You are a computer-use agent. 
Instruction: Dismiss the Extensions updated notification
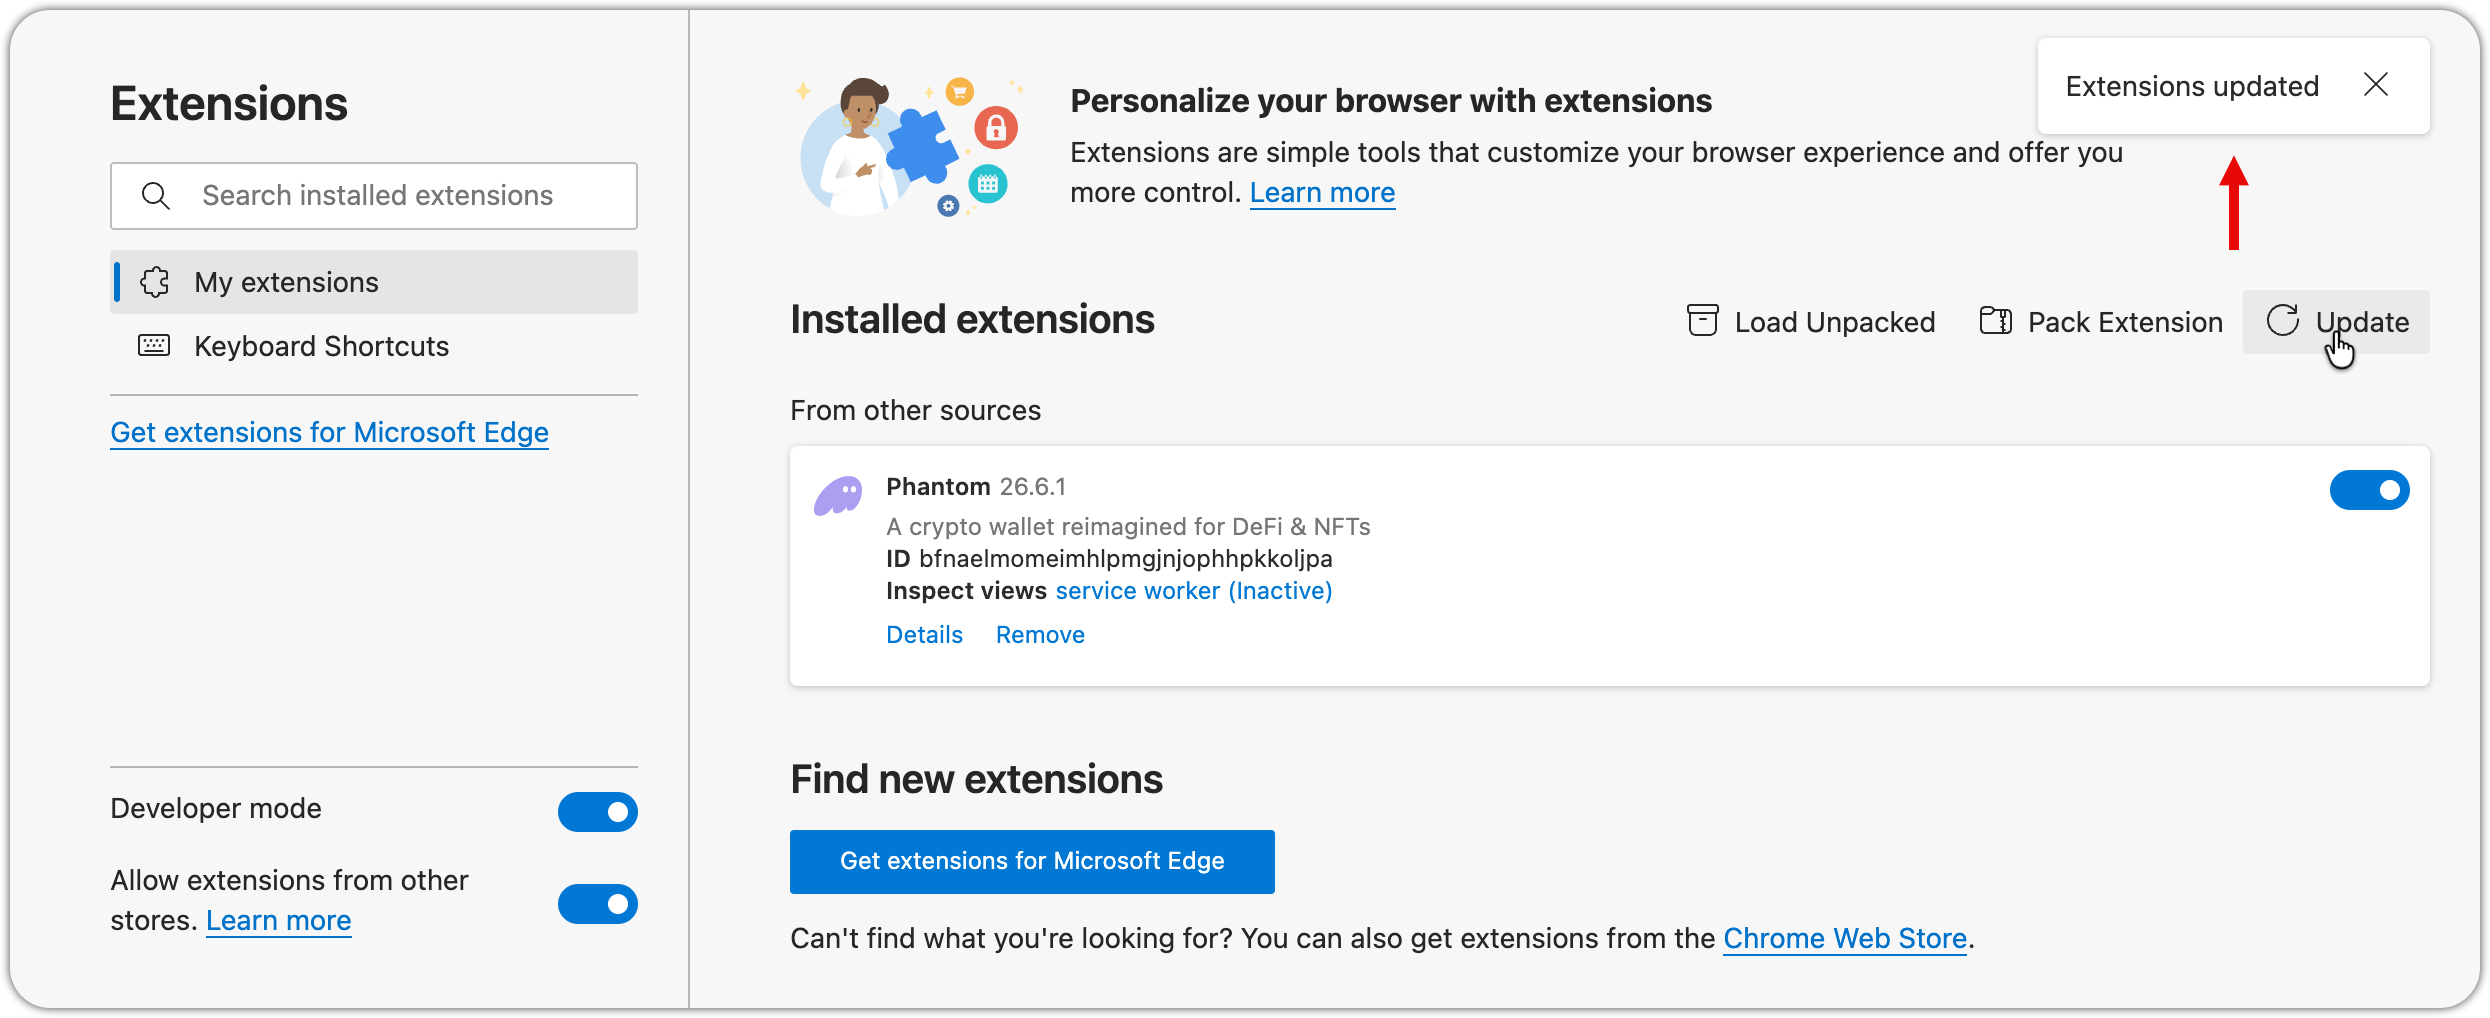click(2376, 85)
